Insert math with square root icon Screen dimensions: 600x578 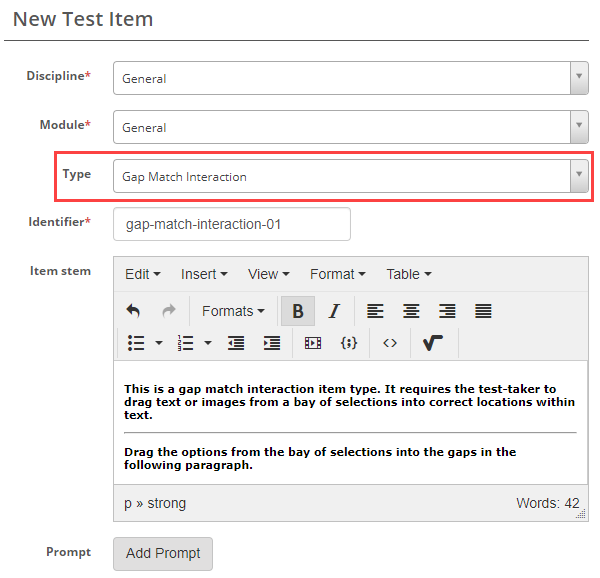(x=433, y=343)
